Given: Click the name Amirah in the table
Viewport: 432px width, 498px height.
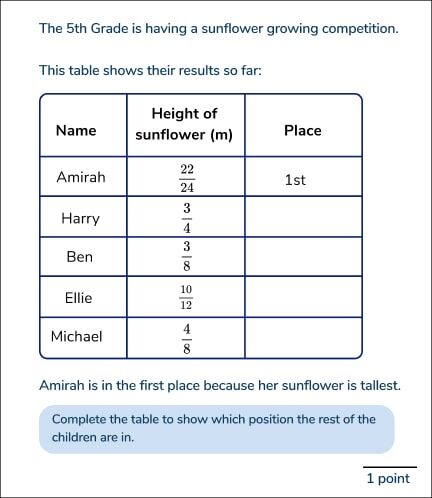Looking at the screenshot, I should click(81, 177).
